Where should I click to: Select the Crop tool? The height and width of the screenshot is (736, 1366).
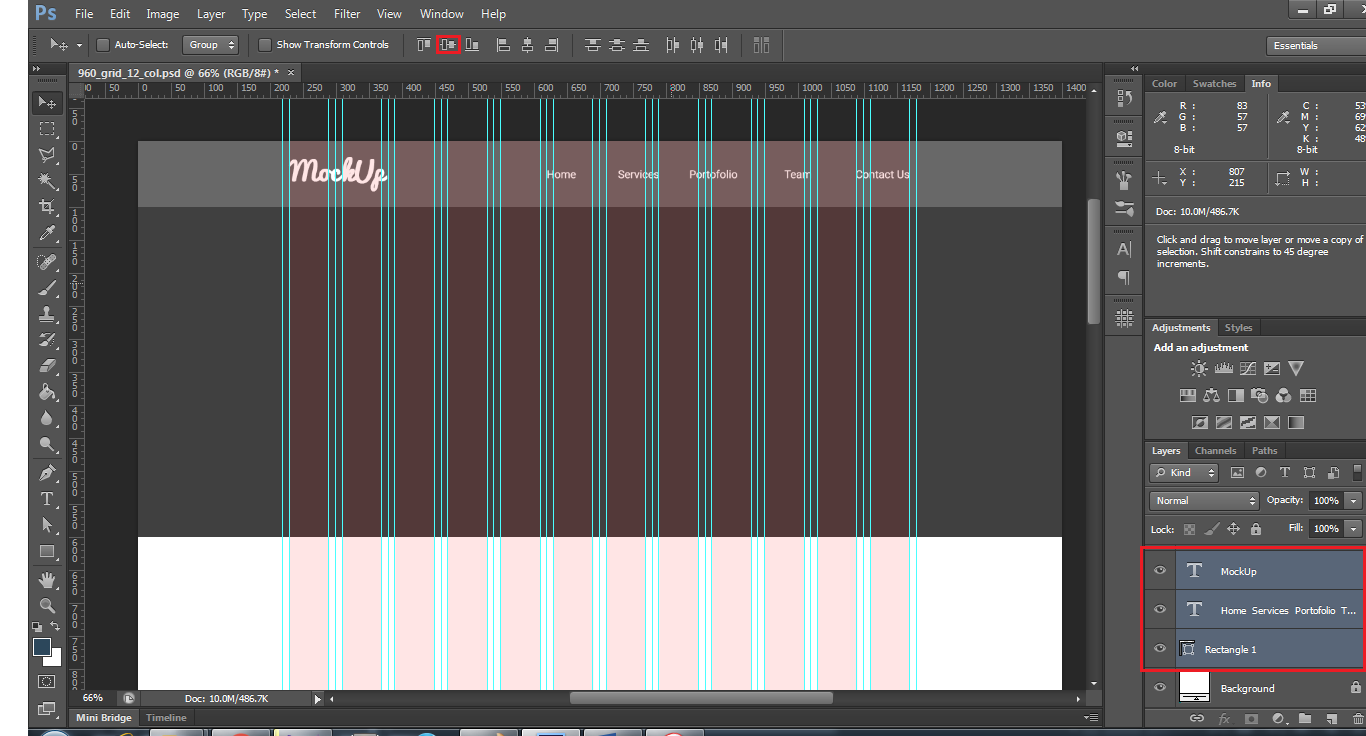pyautogui.click(x=47, y=207)
